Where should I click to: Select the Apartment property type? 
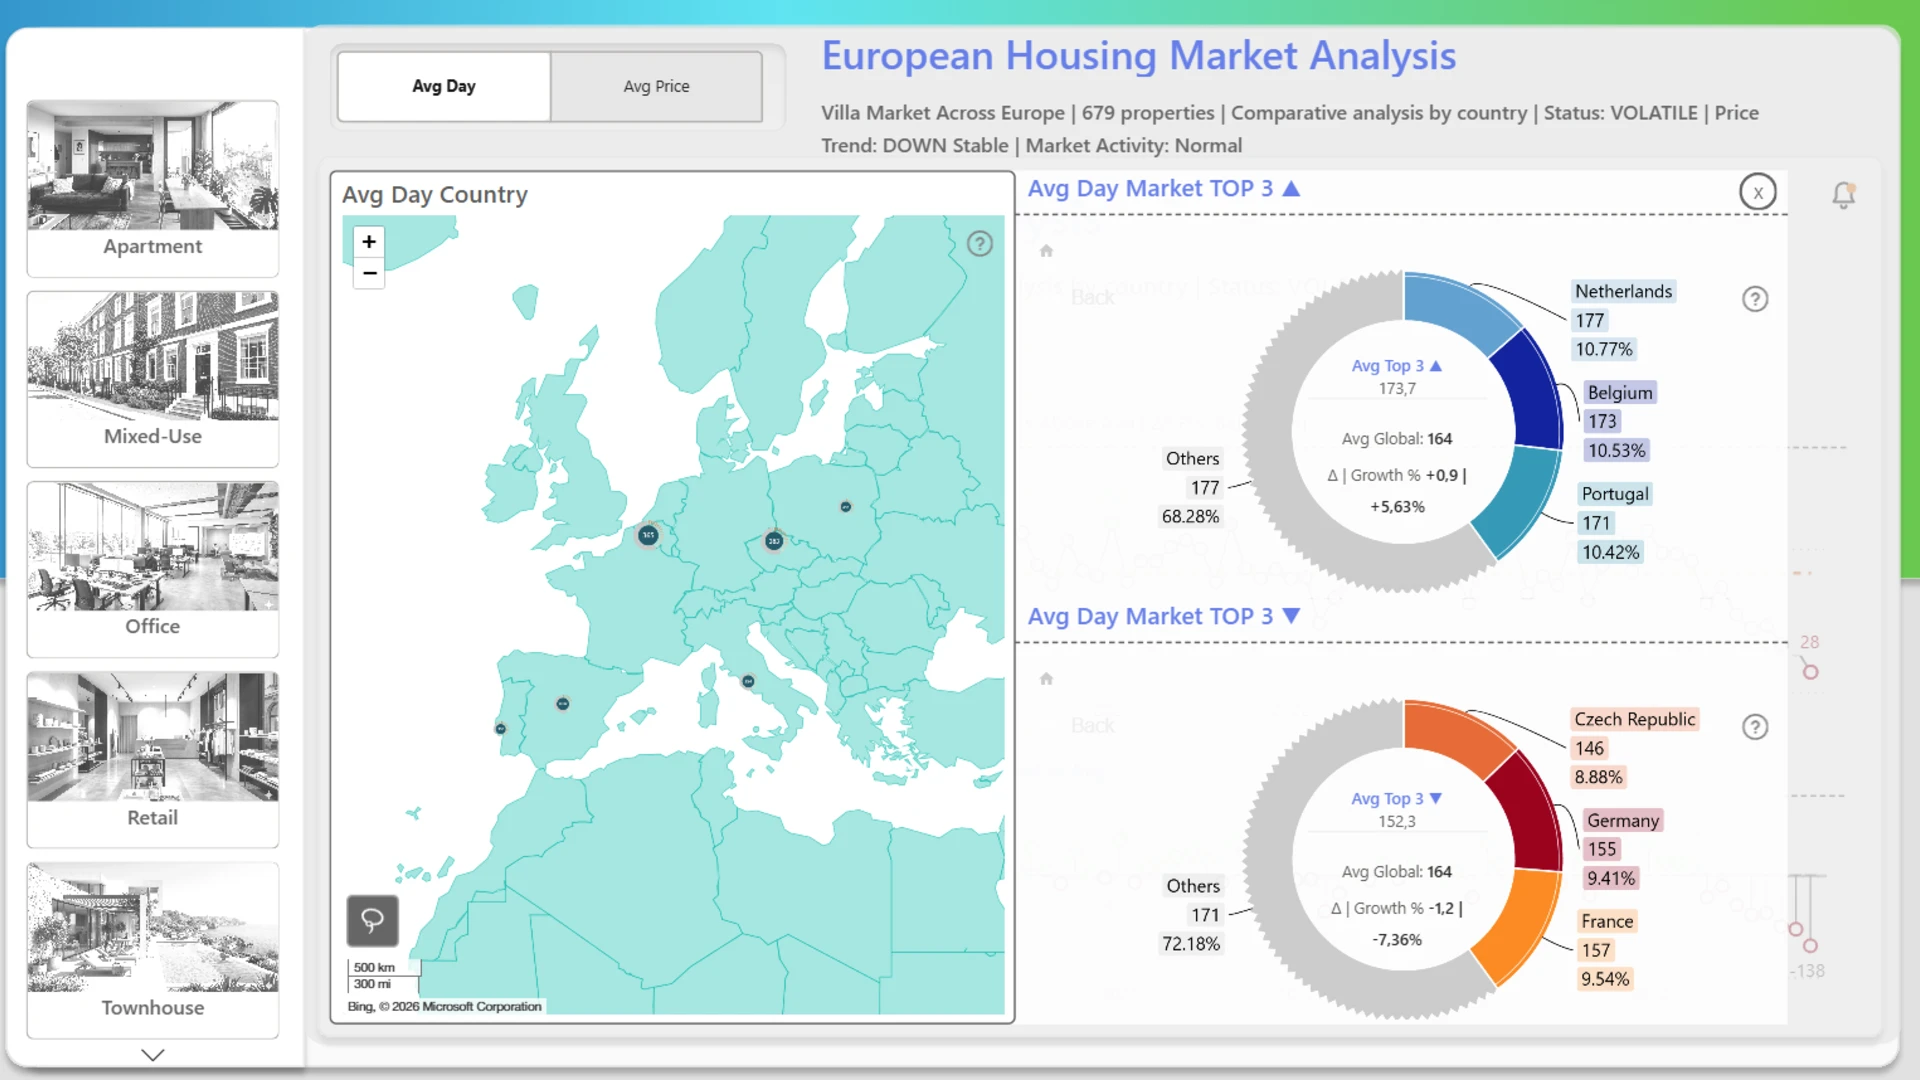pyautogui.click(x=152, y=188)
